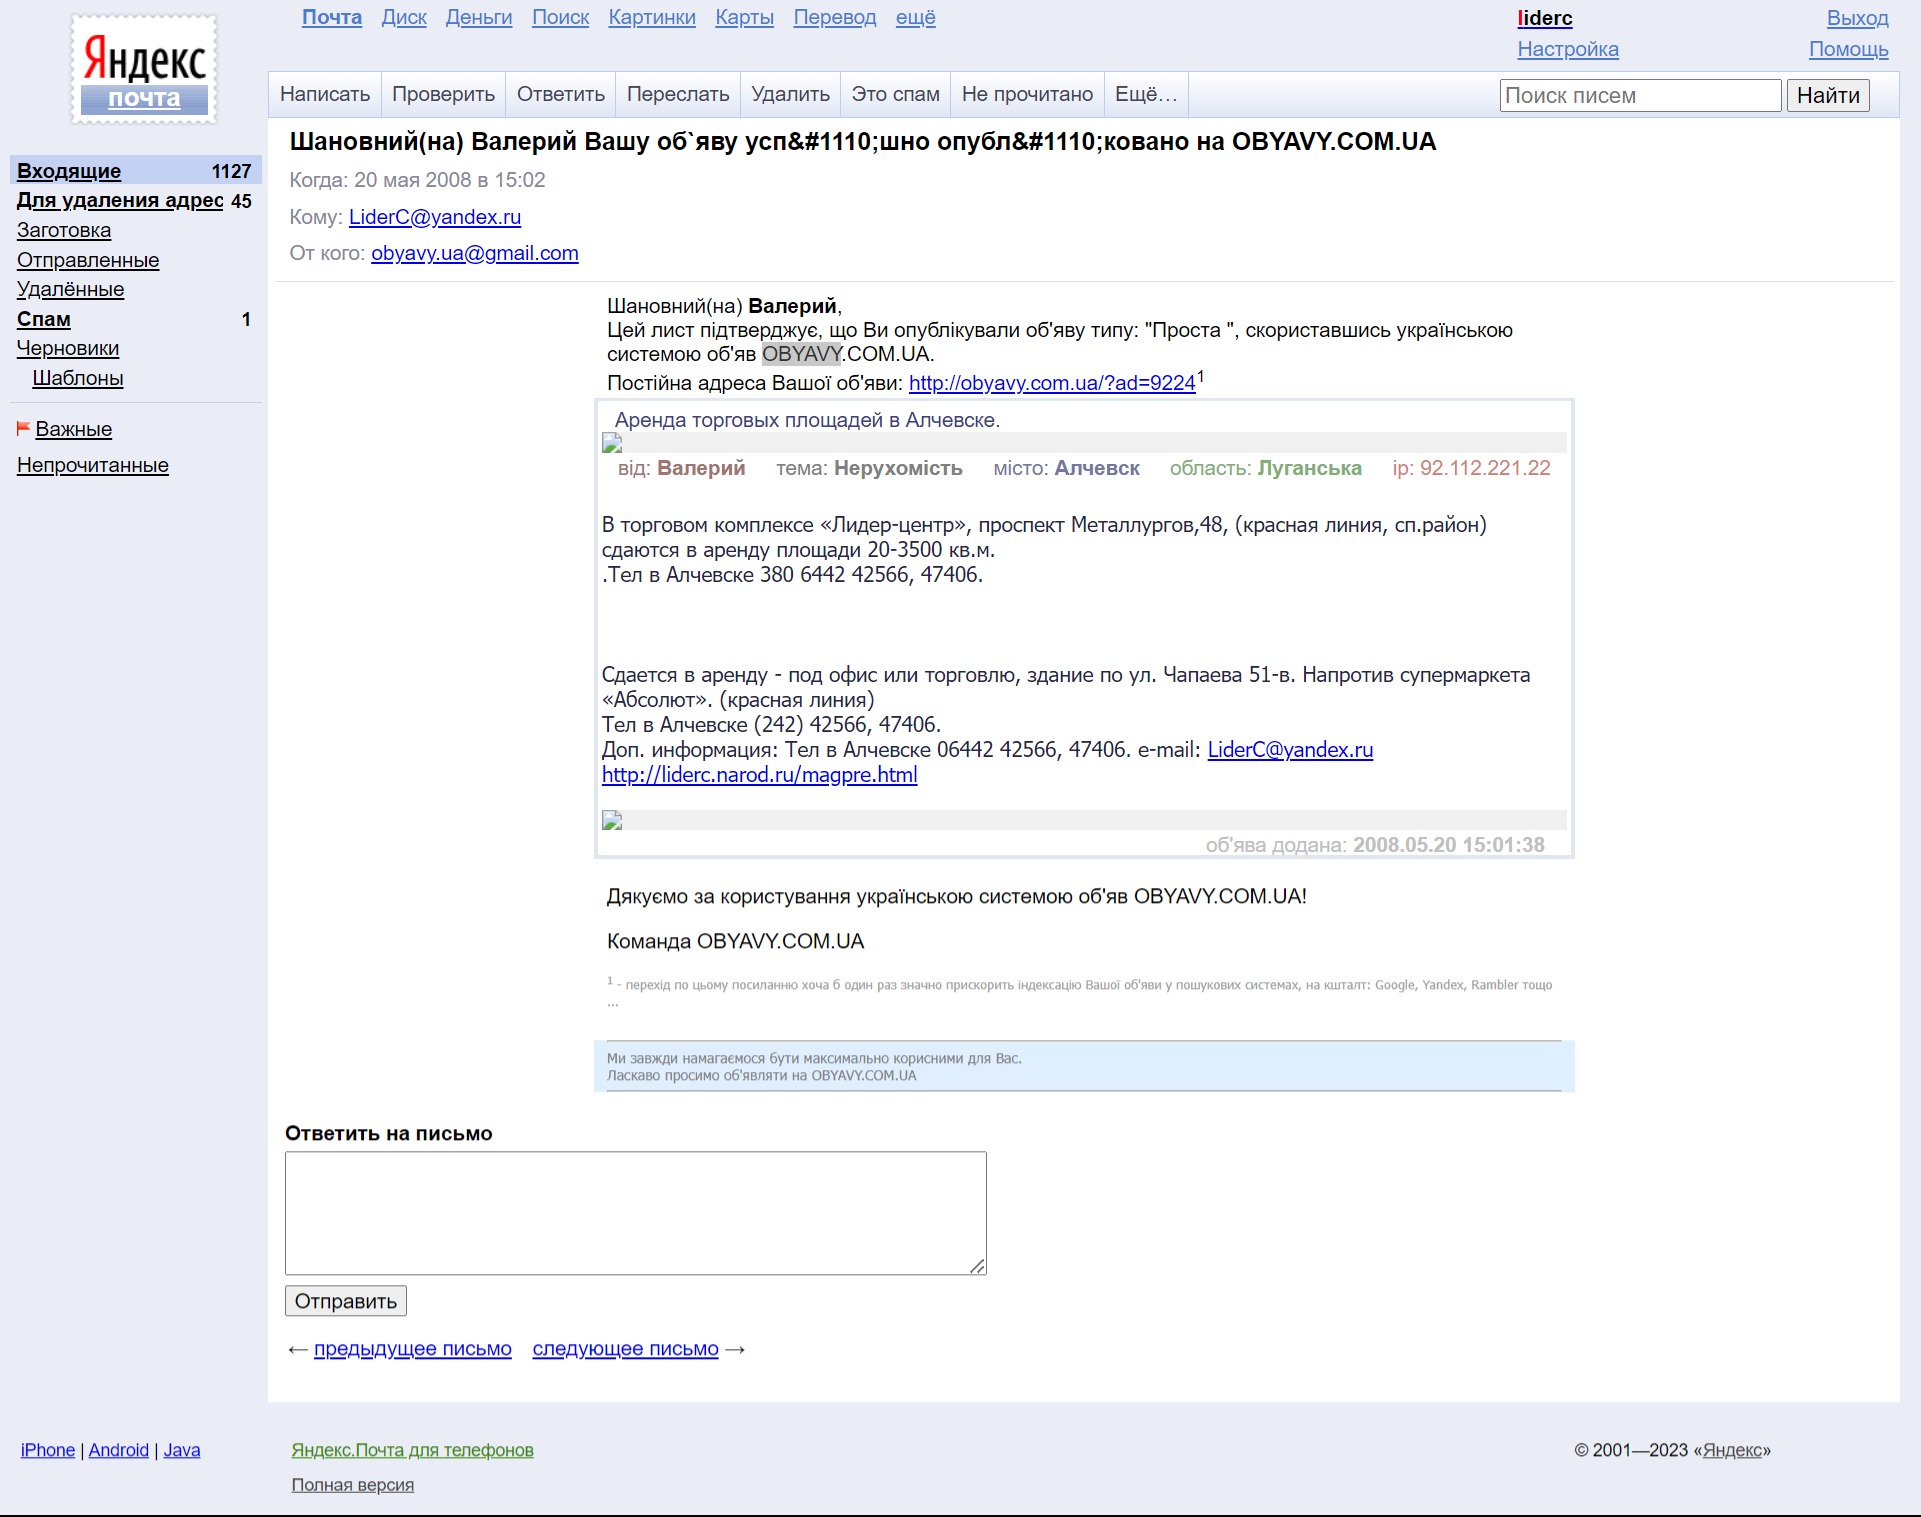Screen dimensions: 1921x1517
Task: Open the Java app link
Action: (x=182, y=1450)
